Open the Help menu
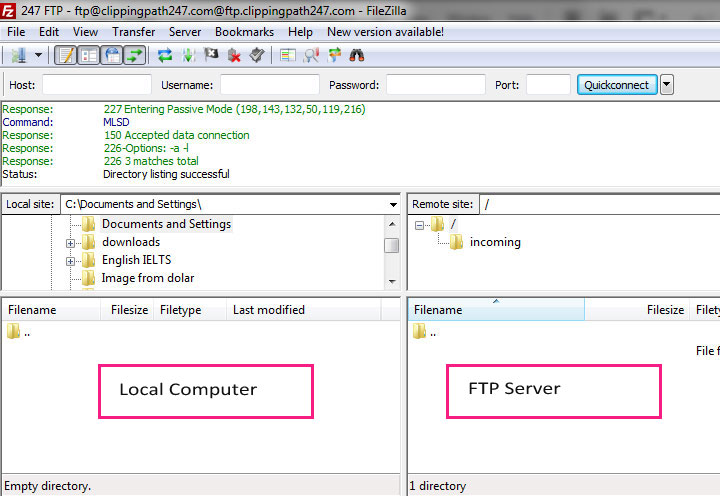 [300, 32]
